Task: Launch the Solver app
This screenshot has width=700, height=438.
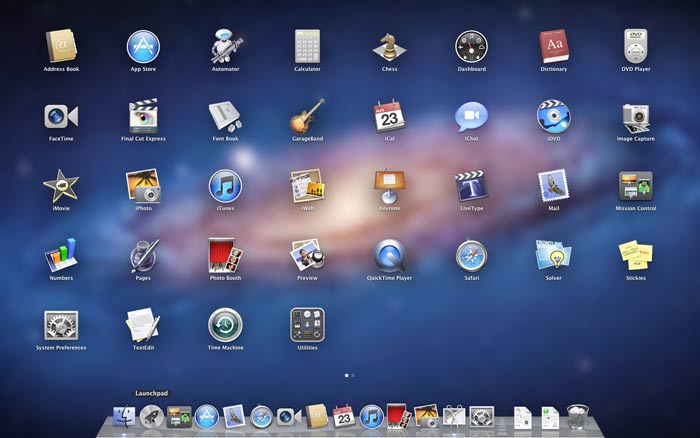Action: click(x=554, y=255)
